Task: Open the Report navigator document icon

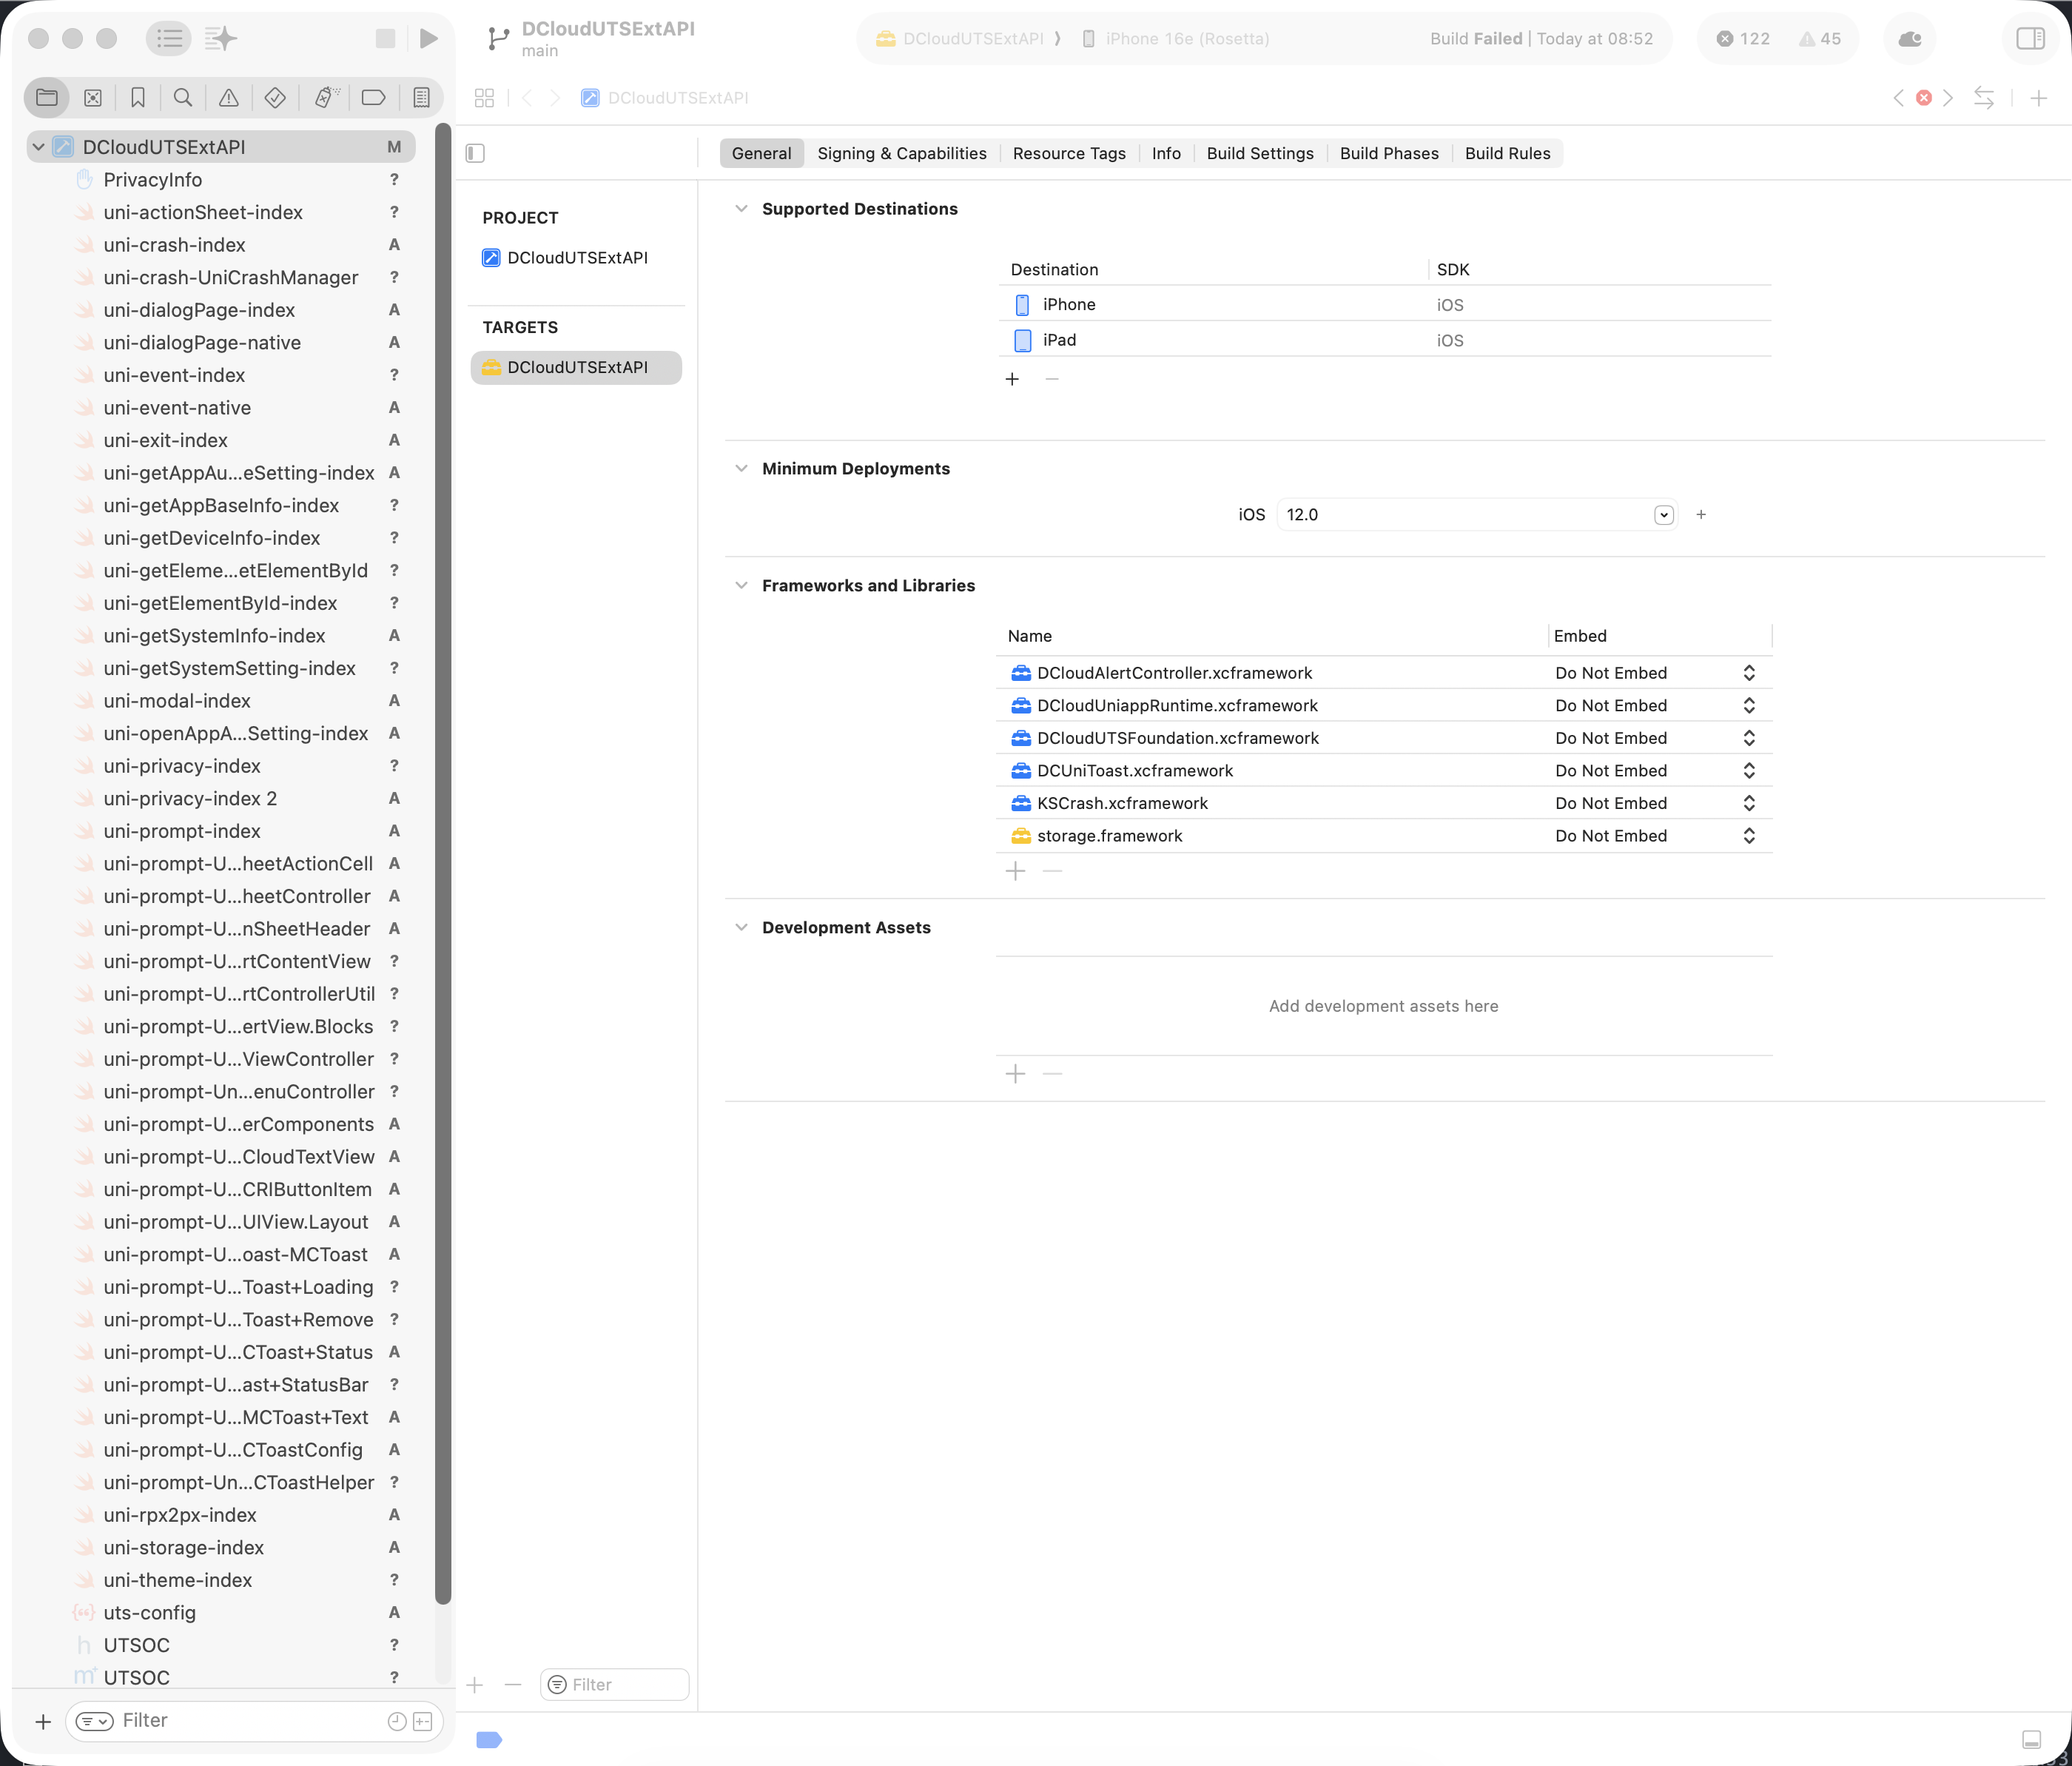Action: click(421, 97)
